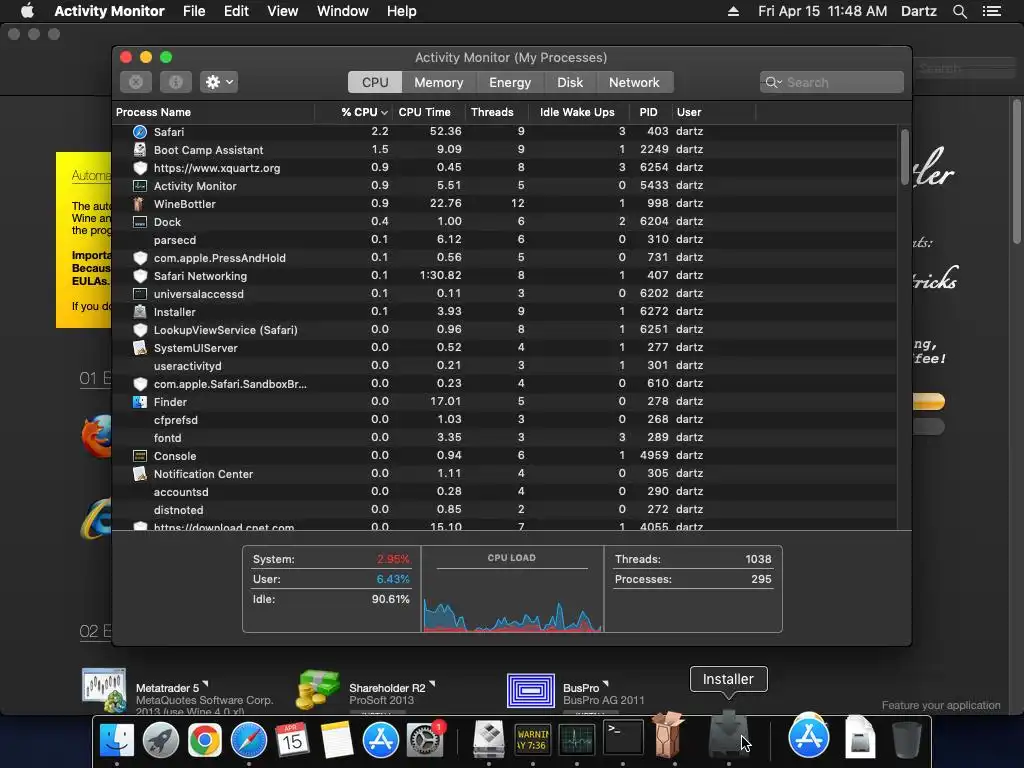Open the Notification Center list icon in menu bar
The height and width of the screenshot is (768, 1024).
point(991,11)
